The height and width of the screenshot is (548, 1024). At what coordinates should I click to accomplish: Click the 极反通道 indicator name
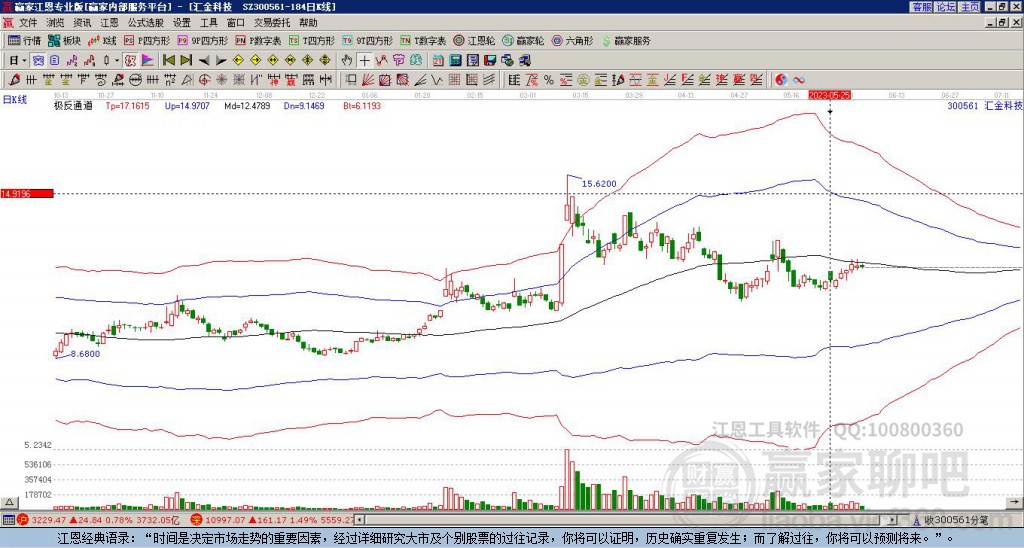73,105
